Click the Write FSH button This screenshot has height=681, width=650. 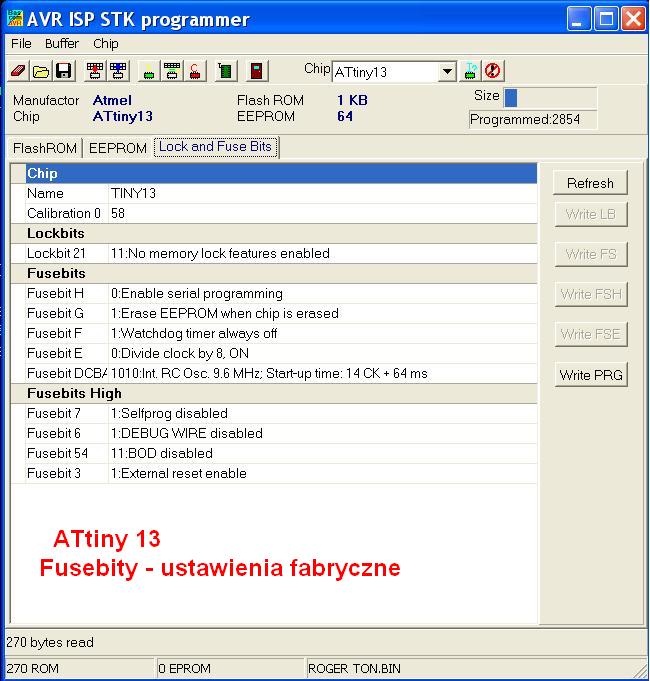591,294
